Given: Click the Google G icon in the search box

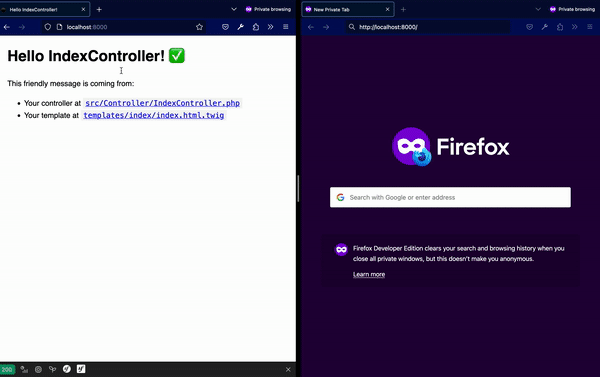Looking at the screenshot, I should point(340,197).
